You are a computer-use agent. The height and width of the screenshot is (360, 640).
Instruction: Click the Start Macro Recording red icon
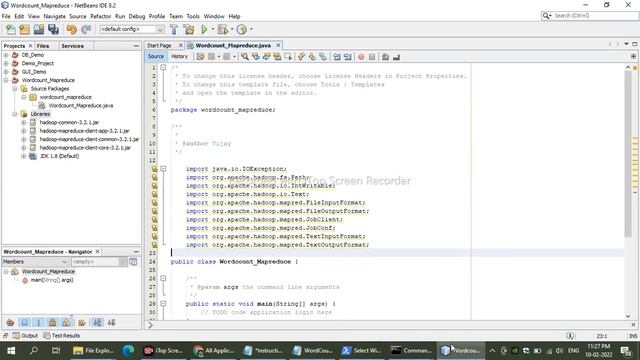[361, 57]
